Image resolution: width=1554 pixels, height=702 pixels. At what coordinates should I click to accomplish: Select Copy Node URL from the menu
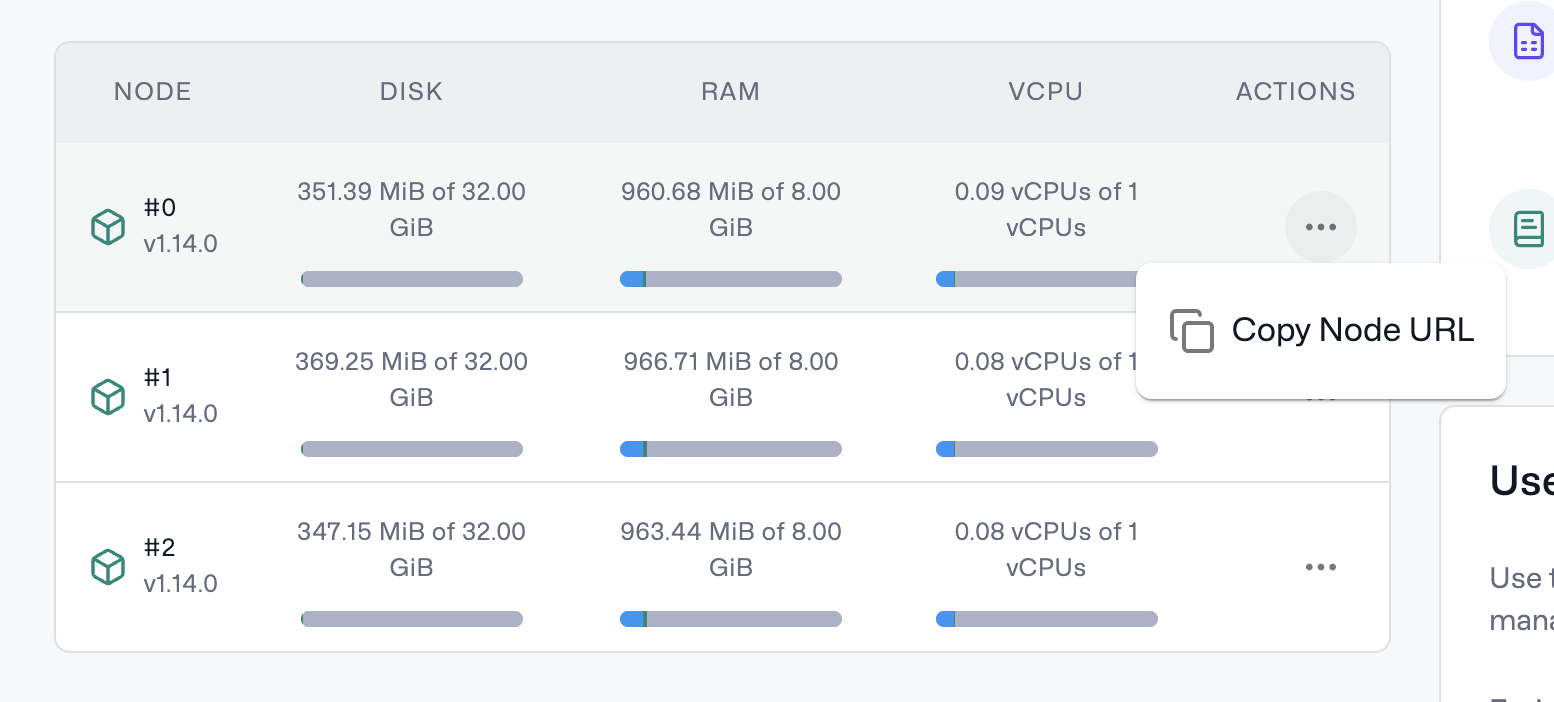tap(1352, 330)
